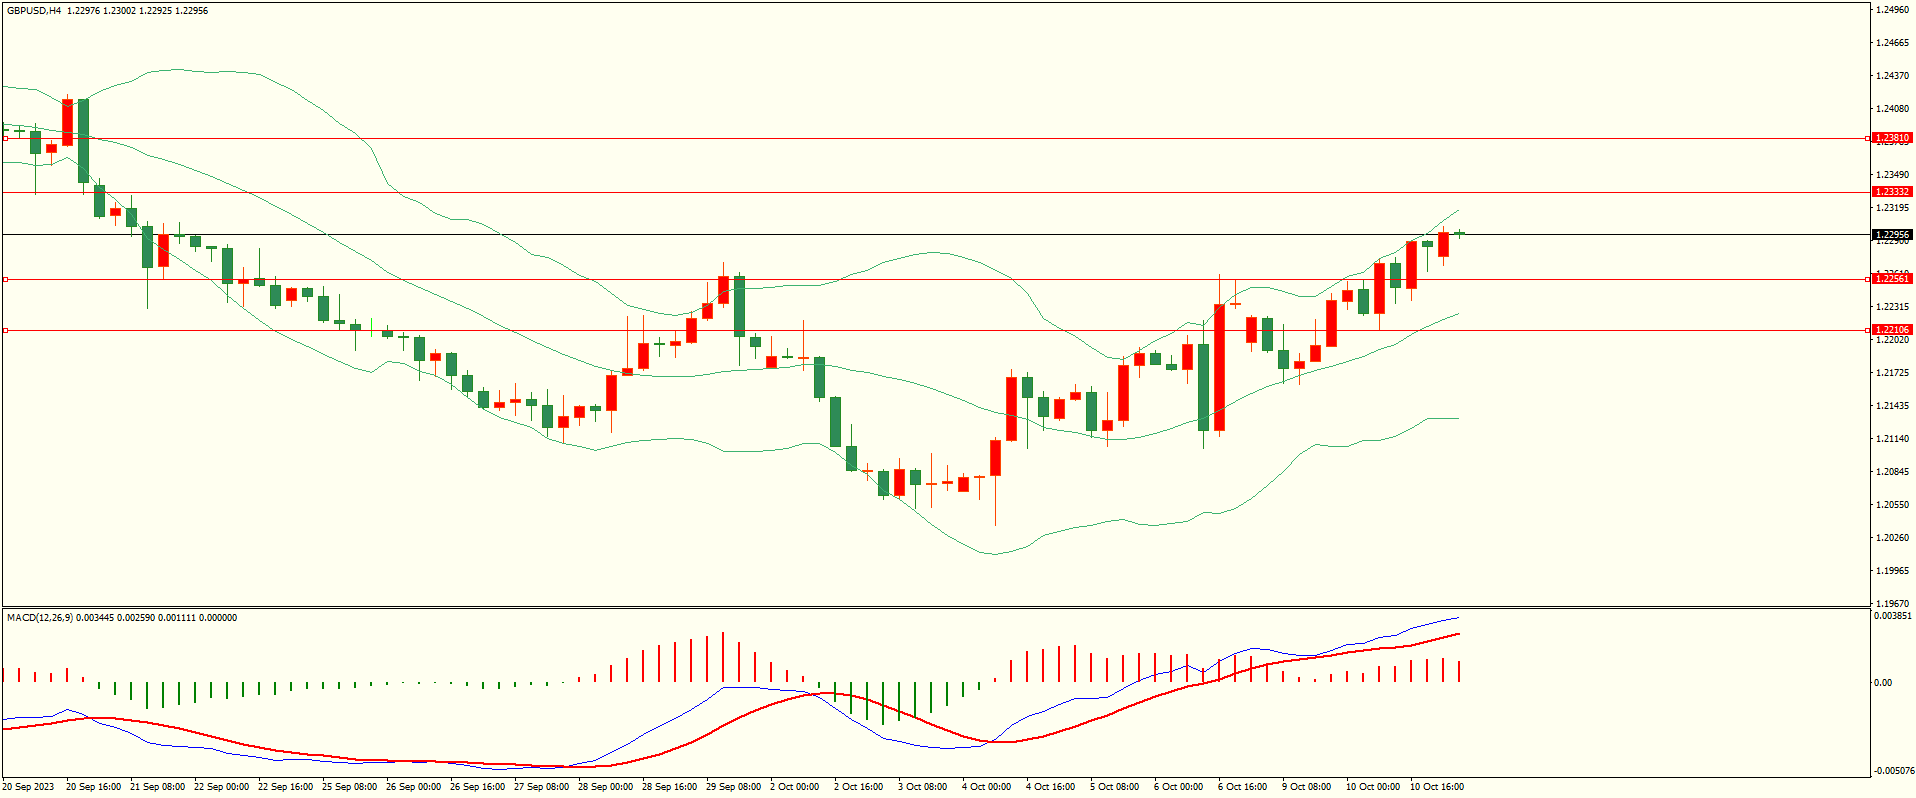
Task: Click the 29 Sep 08:00 time label
Action: pyautogui.click(x=733, y=787)
